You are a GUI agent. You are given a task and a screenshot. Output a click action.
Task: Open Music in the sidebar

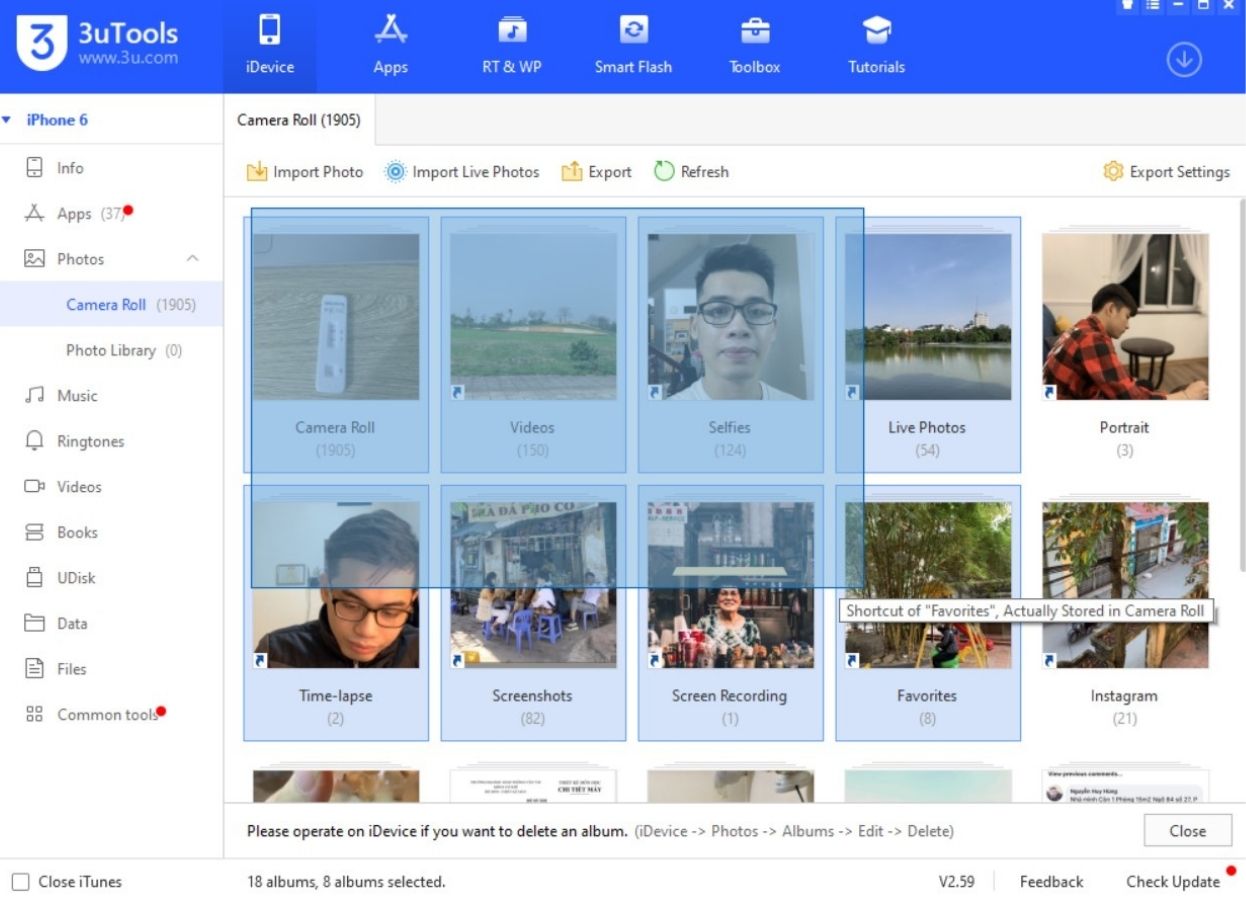pyautogui.click(x=111, y=396)
